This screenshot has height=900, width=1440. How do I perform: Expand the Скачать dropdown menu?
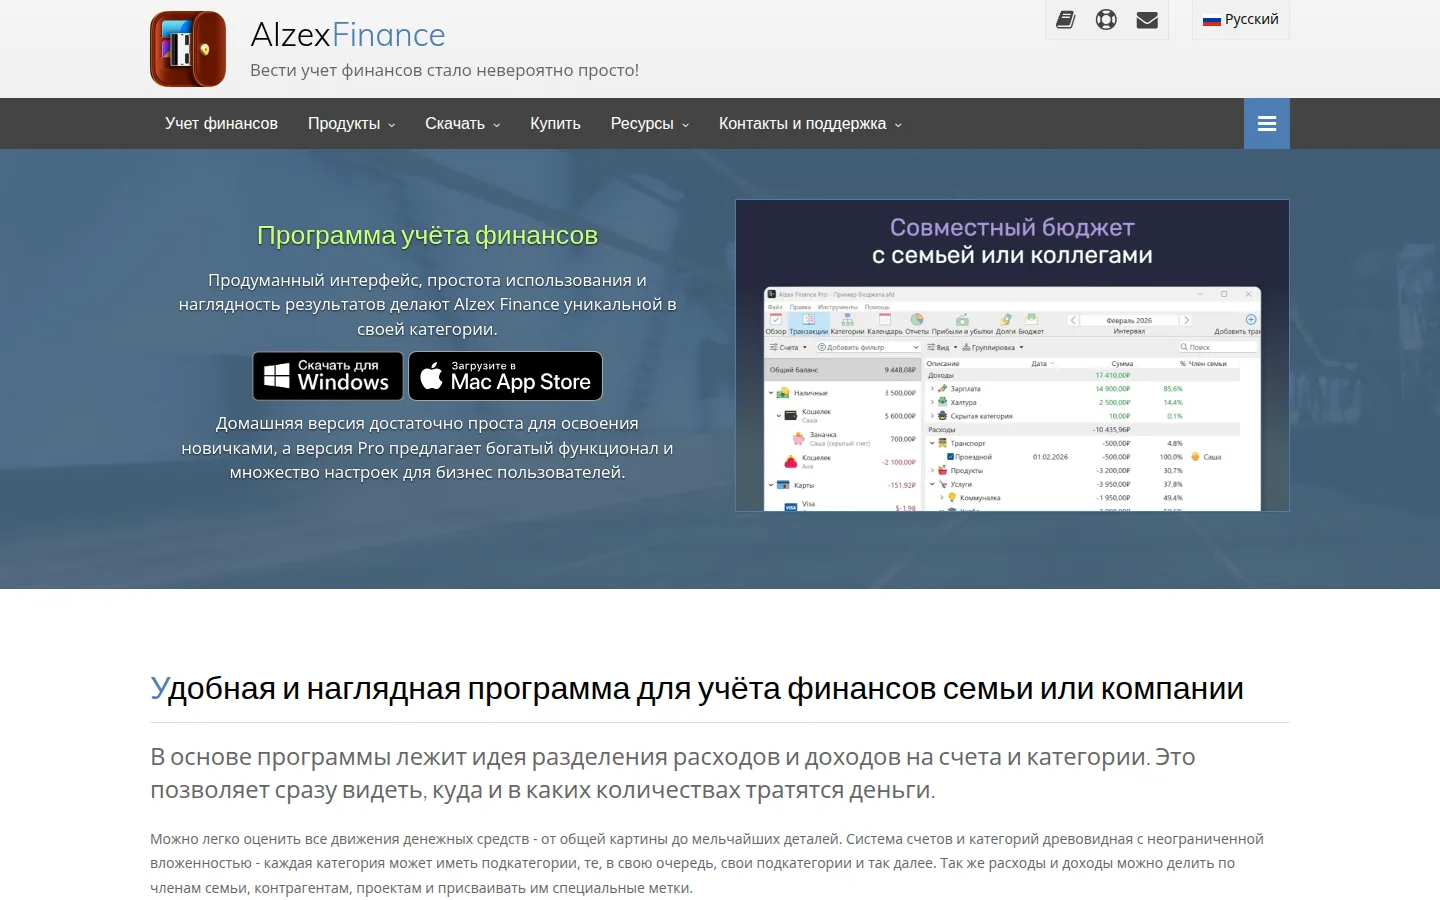pyautogui.click(x=462, y=124)
